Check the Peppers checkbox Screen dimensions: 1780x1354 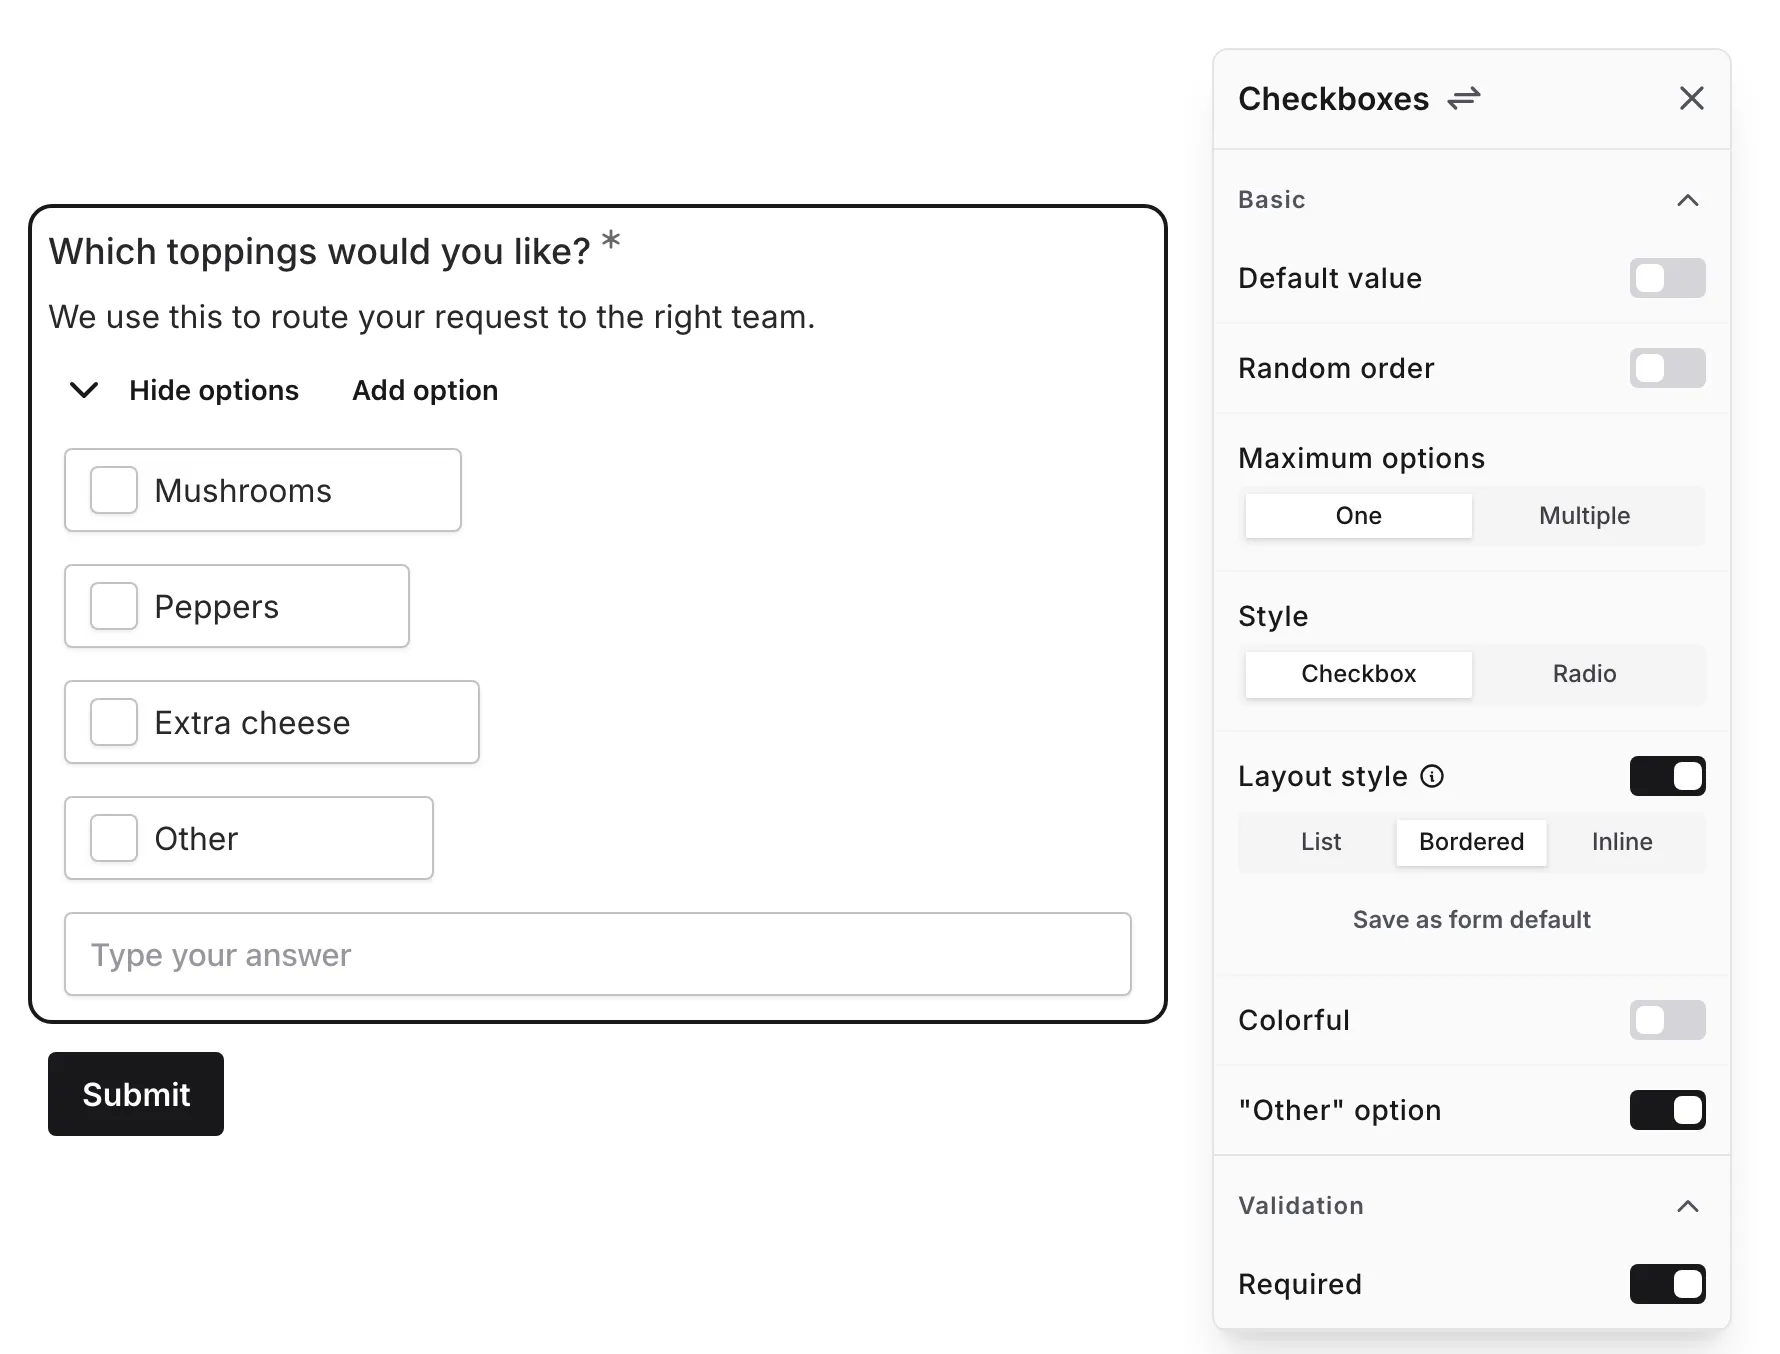(114, 606)
